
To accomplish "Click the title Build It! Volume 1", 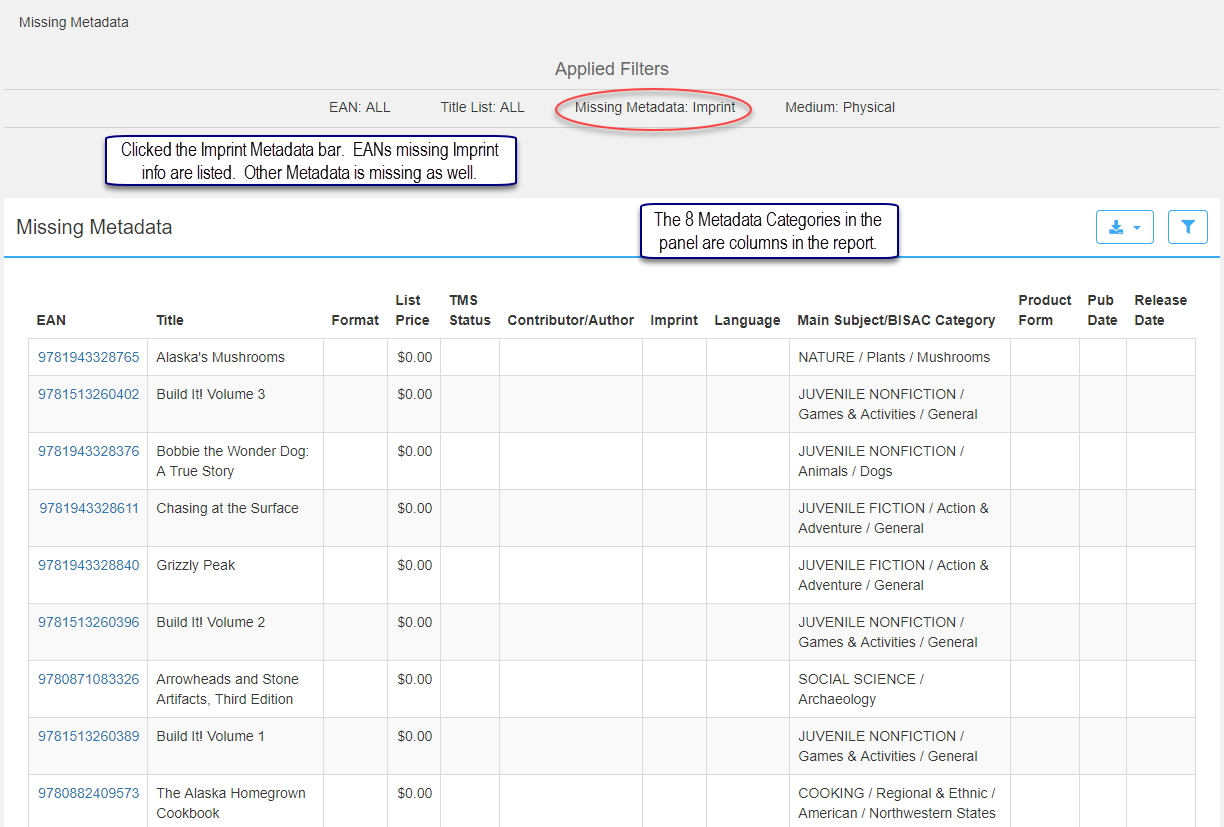I will pyautogui.click(x=211, y=736).
